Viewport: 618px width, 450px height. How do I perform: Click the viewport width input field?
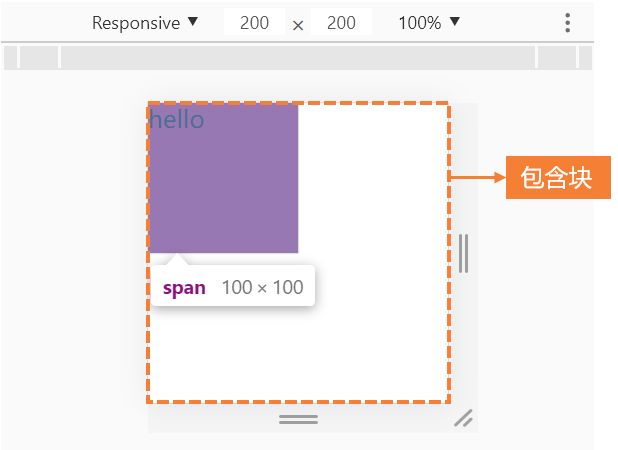tap(254, 22)
